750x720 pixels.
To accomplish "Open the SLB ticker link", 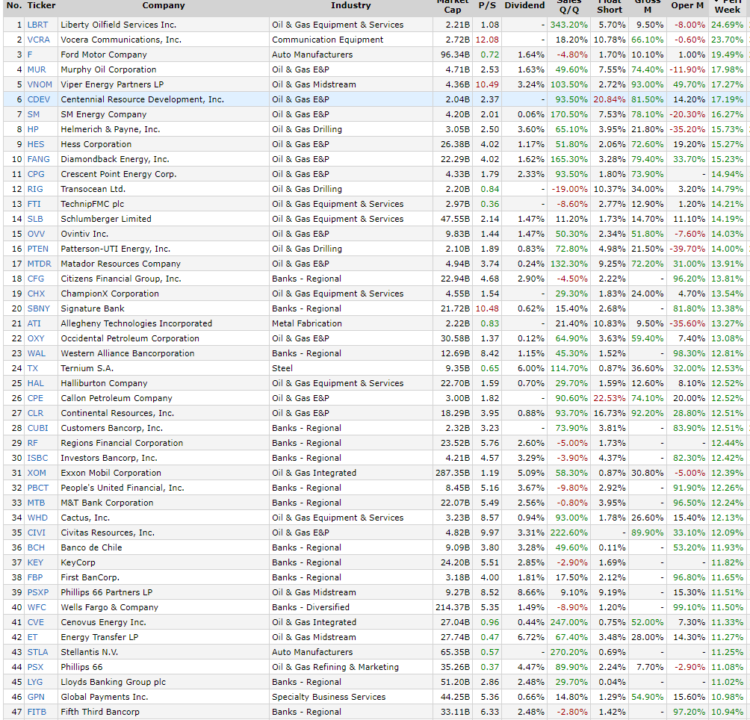I will point(35,219).
